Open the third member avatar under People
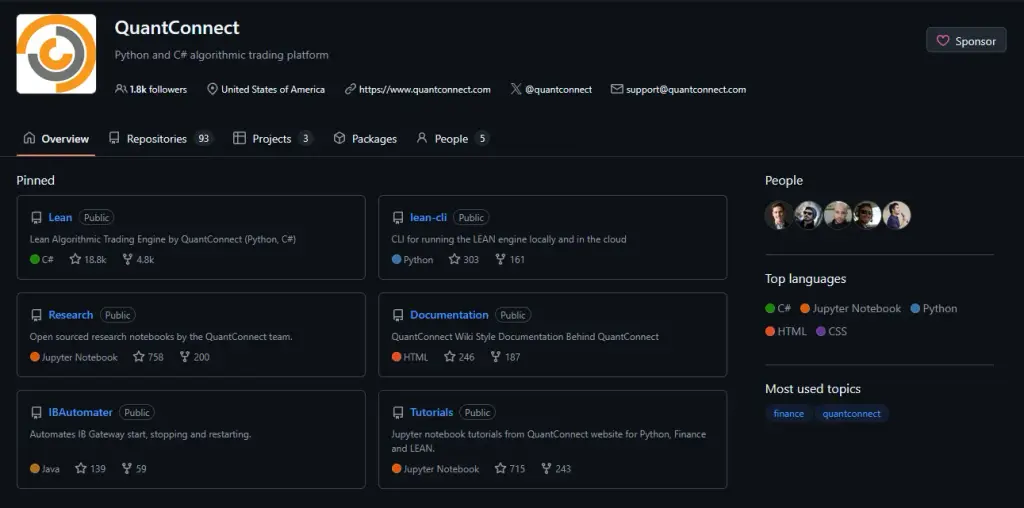 click(838, 215)
